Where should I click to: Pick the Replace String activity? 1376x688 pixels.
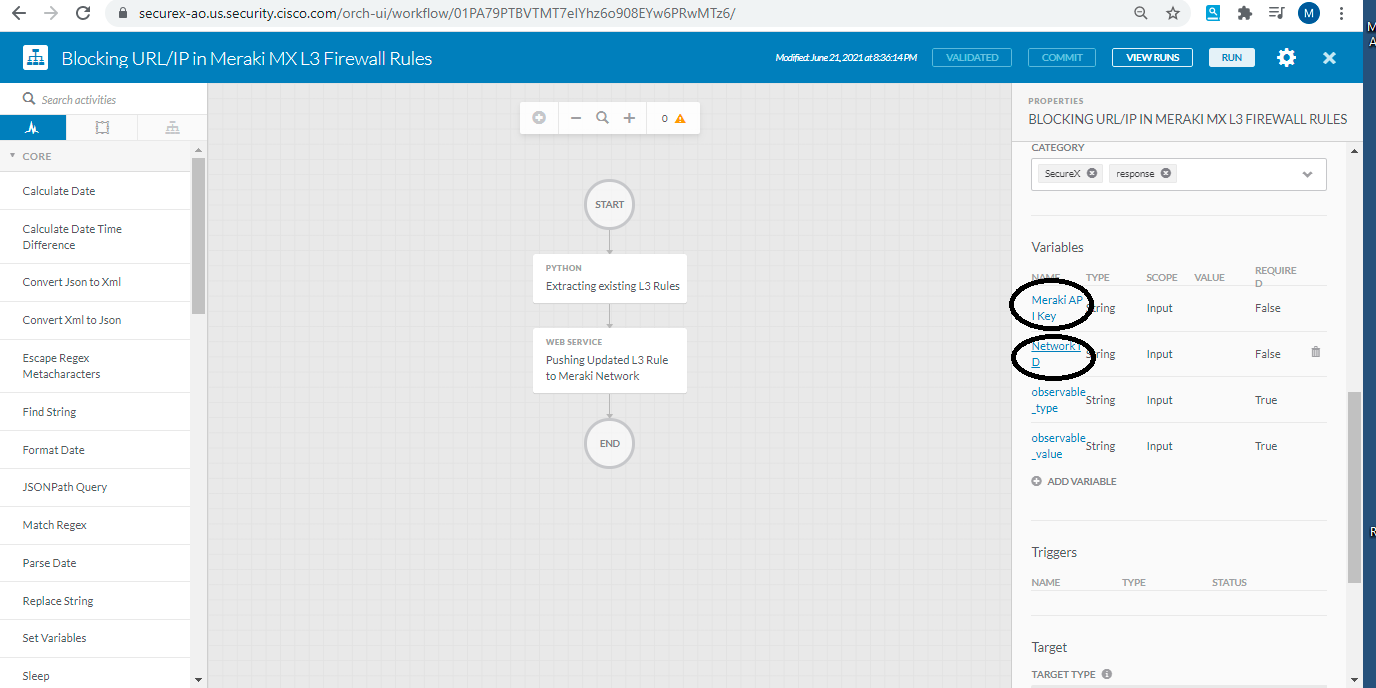pos(95,601)
